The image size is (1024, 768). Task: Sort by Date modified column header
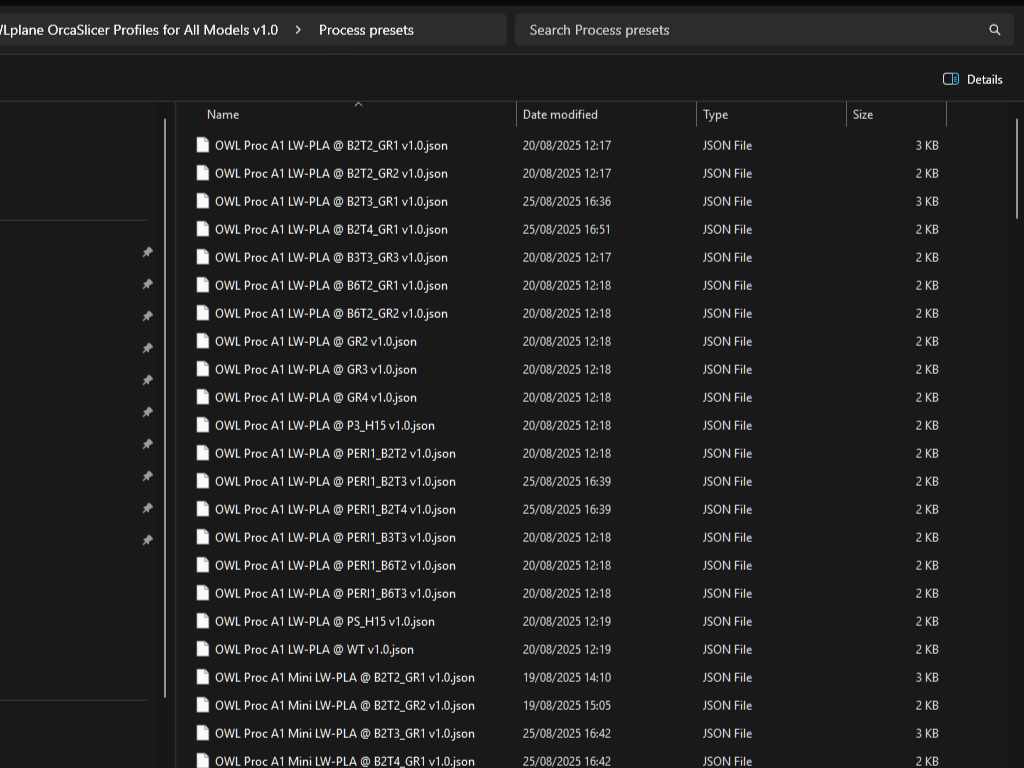click(560, 115)
